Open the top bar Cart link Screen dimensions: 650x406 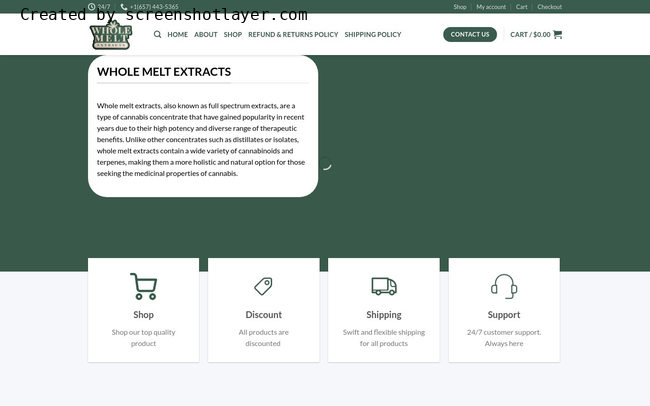(521, 7)
